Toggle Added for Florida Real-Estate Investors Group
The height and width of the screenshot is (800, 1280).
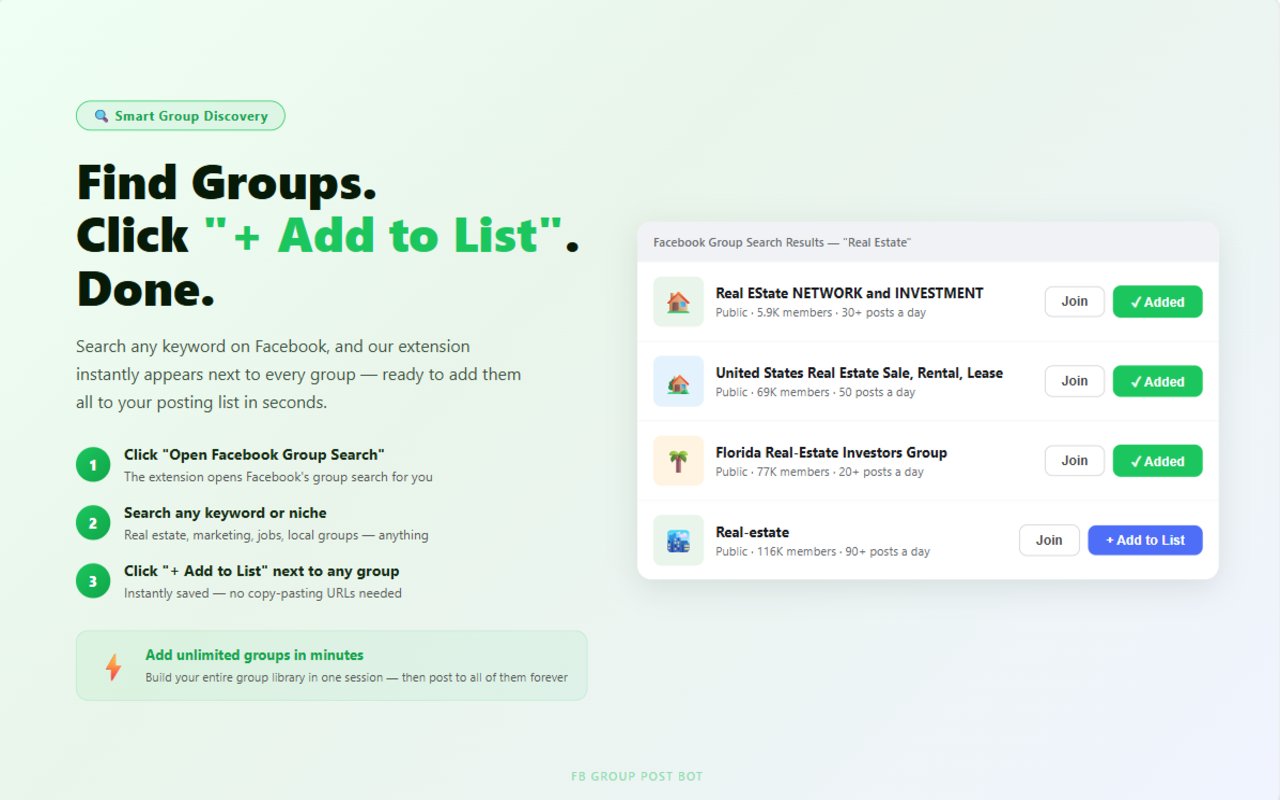tap(1157, 460)
